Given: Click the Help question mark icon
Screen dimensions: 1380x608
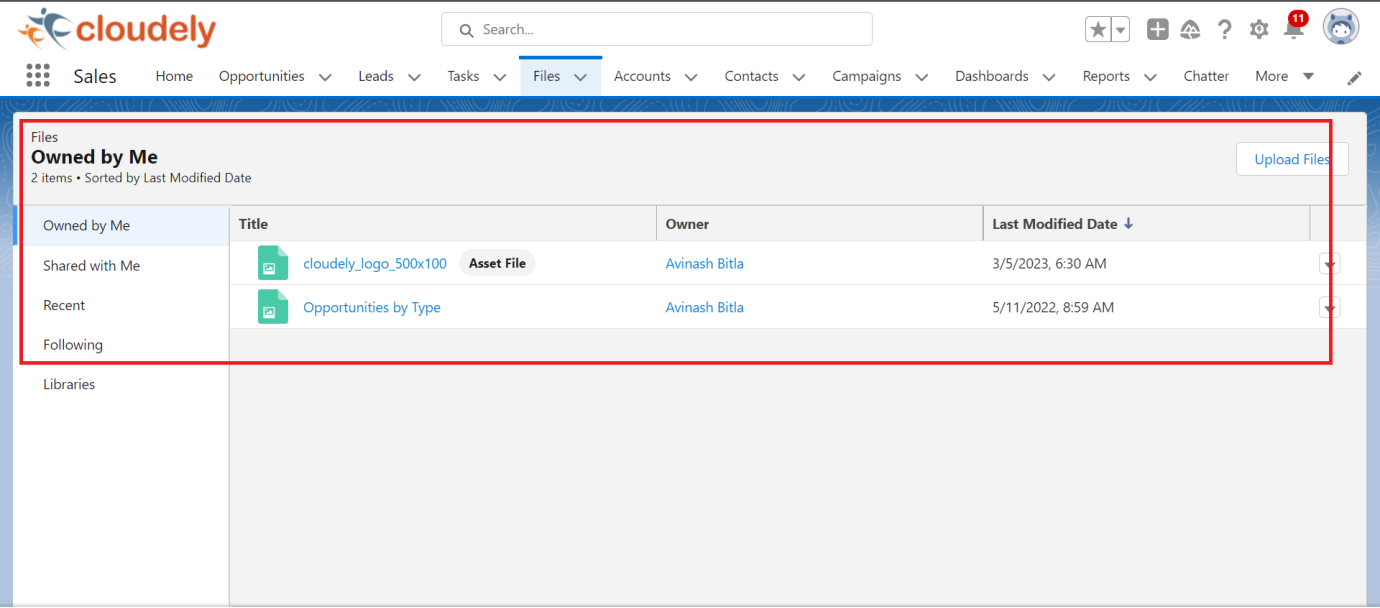Looking at the screenshot, I should (x=1224, y=30).
